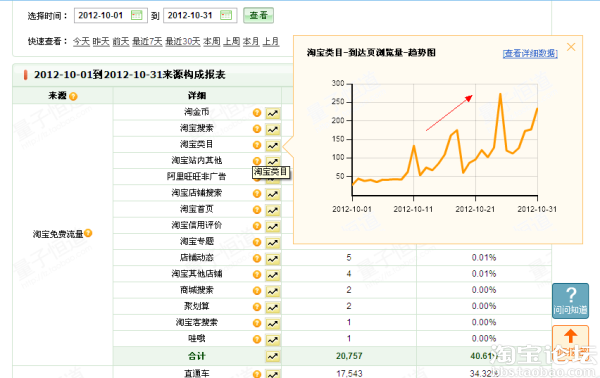The width and height of the screenshot is (600, 378).
Task: Open trend chart icon for 淘宝搜索 row
Action: [273, 129]
